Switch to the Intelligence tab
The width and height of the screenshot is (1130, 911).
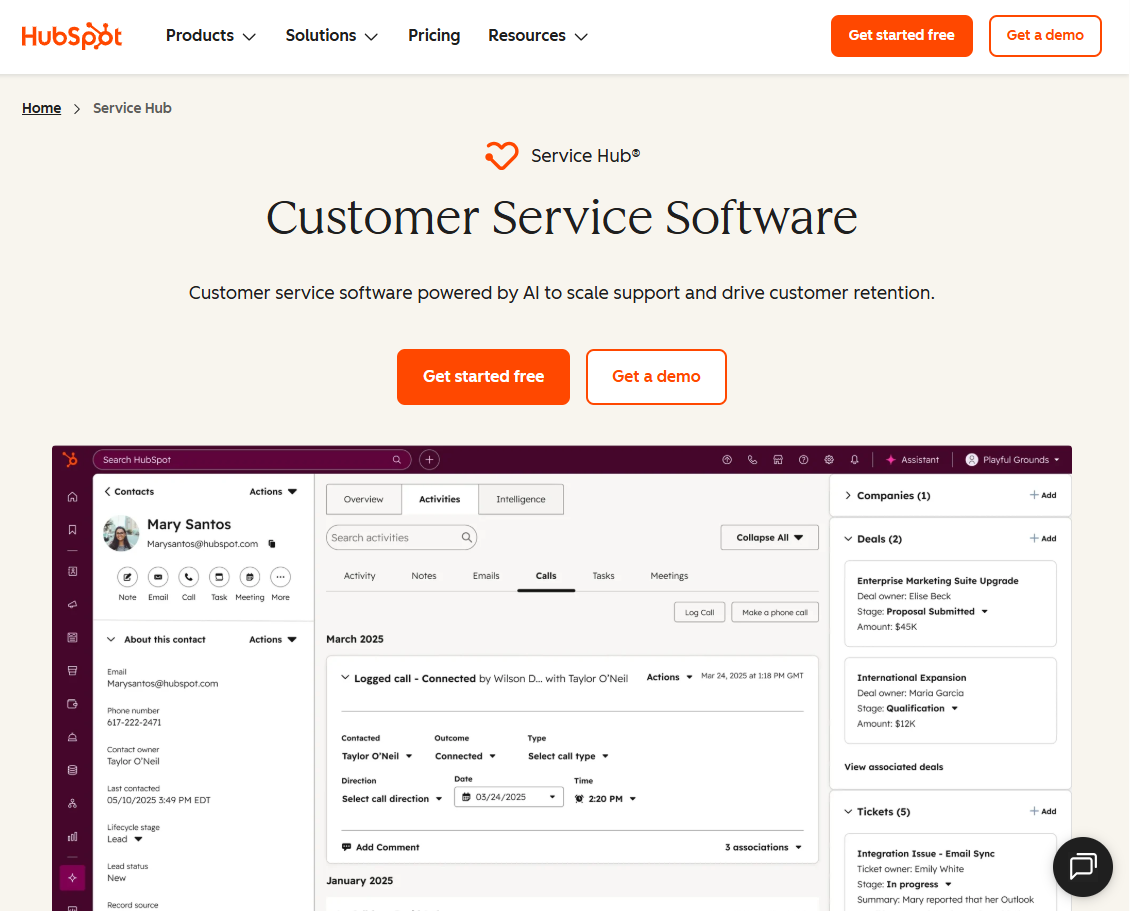pos(521,499)
